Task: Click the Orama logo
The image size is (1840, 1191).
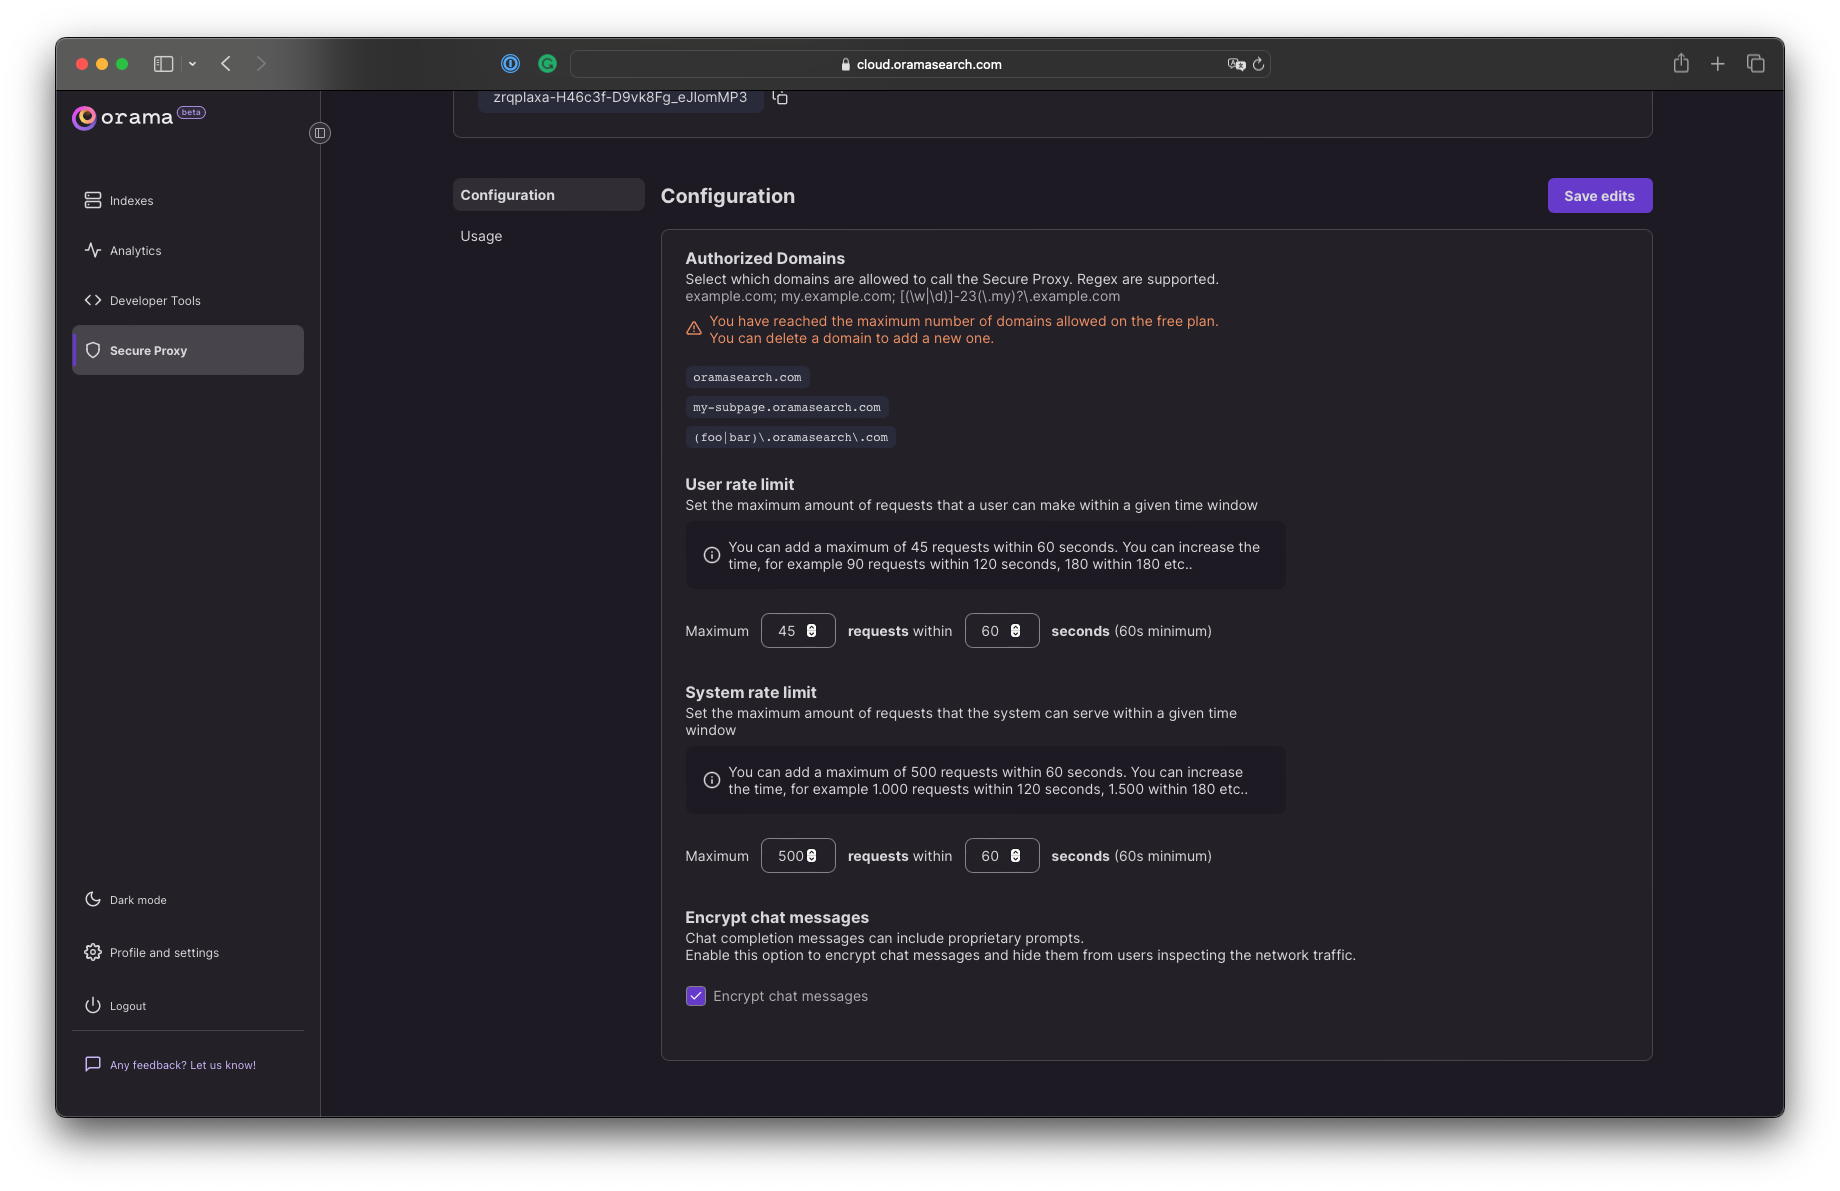Action: pos(138,117)
